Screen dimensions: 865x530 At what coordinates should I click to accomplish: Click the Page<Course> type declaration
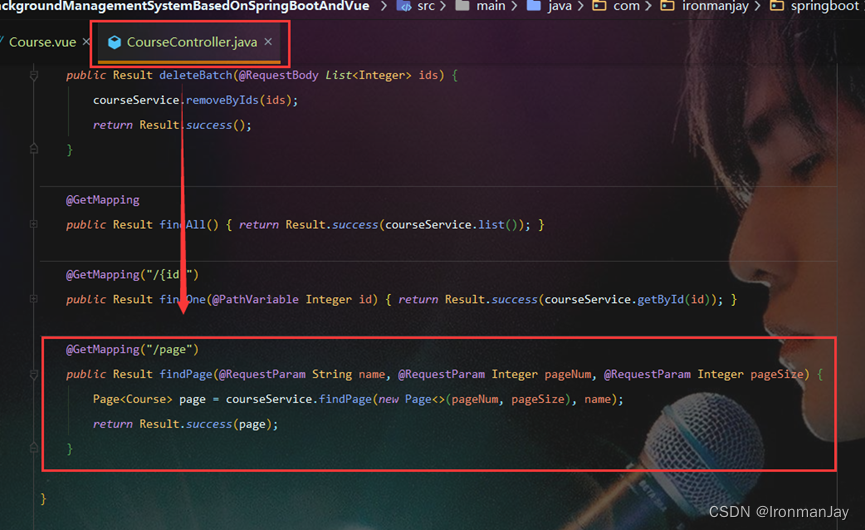coord(132,399)
